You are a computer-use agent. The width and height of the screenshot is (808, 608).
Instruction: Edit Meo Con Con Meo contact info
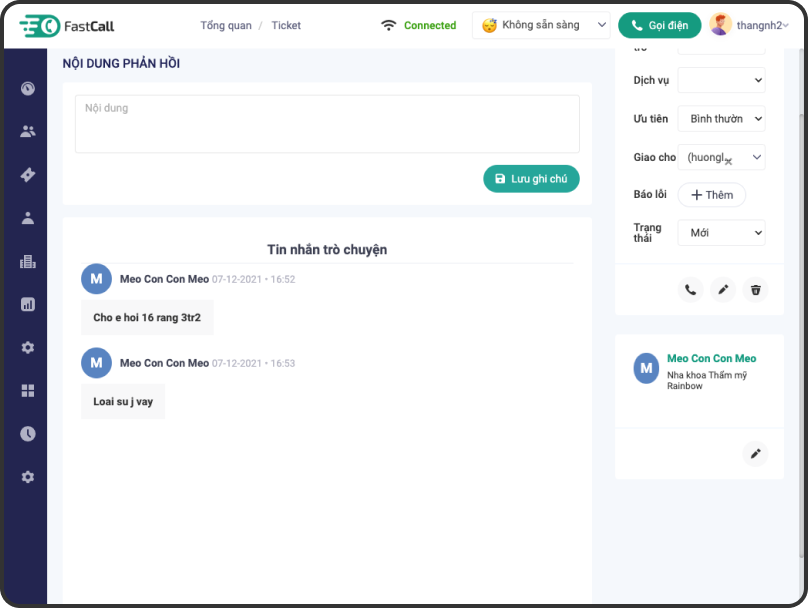[756, 453]
